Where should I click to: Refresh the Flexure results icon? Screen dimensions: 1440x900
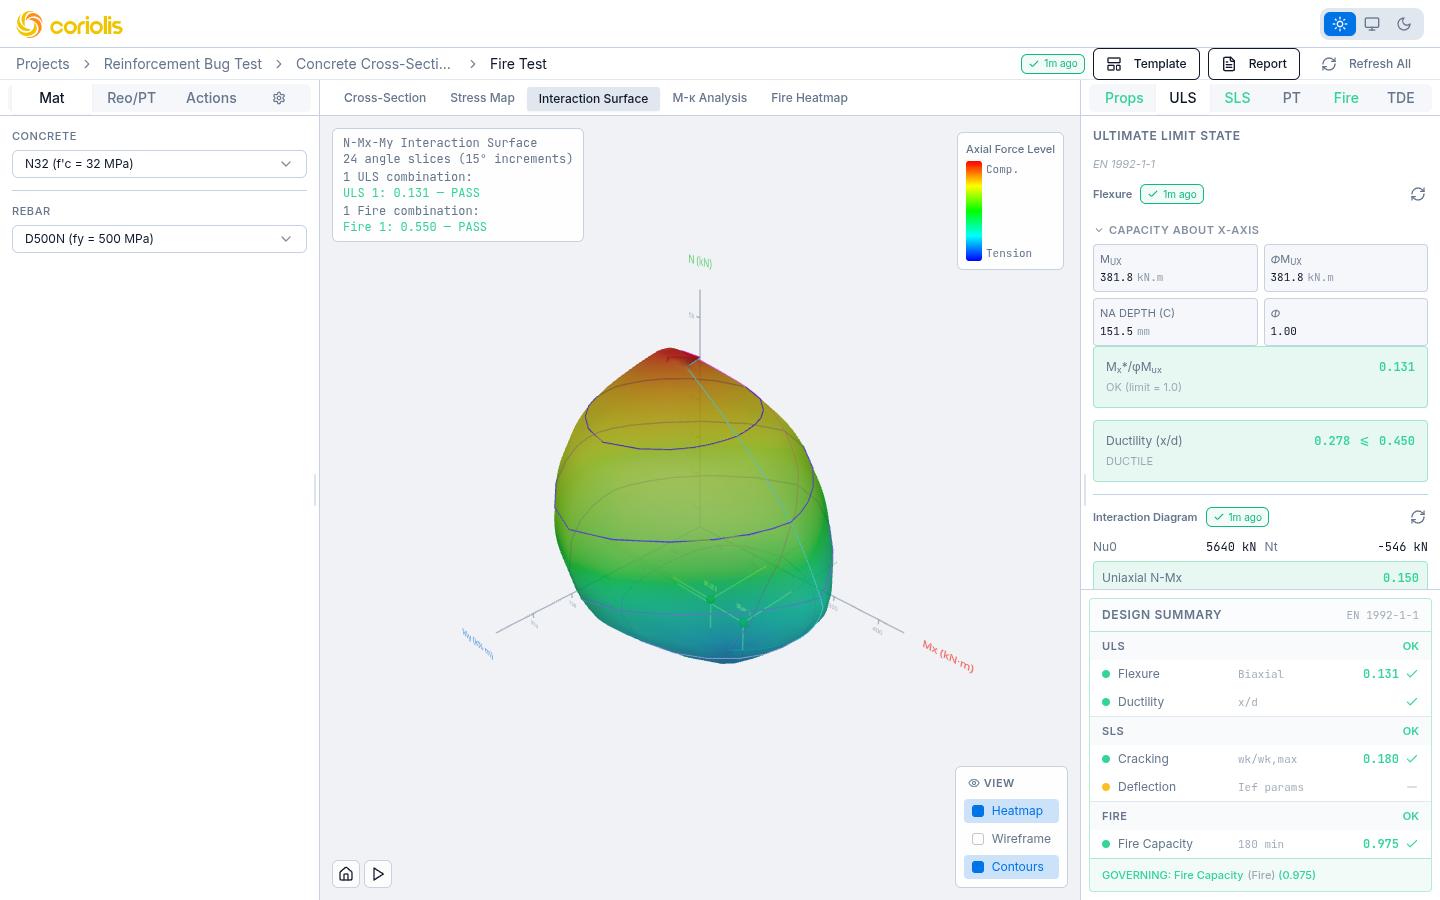(x=1417, y=194)
